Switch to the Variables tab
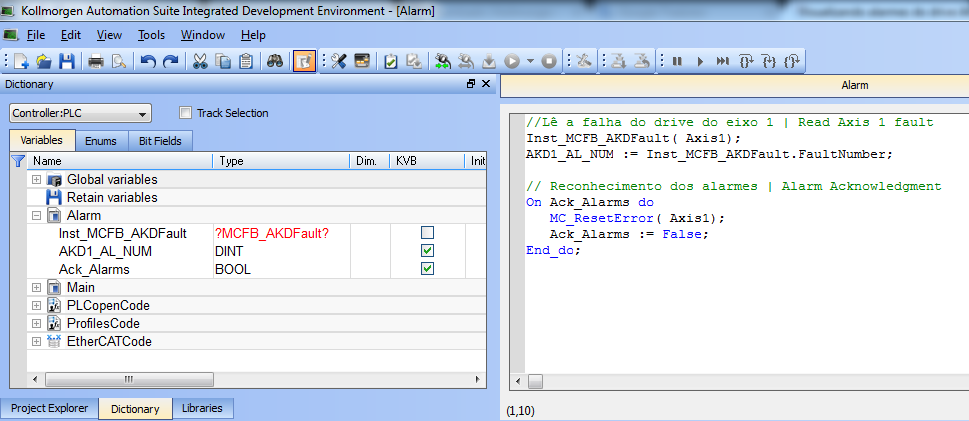This screenshot has height=421, width=969. coord(42,140)
